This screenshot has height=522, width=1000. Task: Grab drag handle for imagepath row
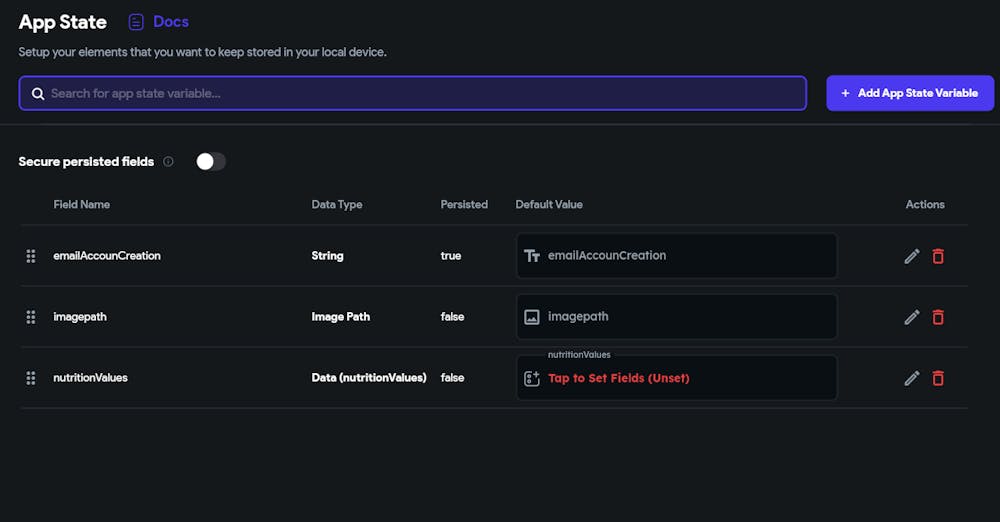pyautogui.click(x=31, y=317)
